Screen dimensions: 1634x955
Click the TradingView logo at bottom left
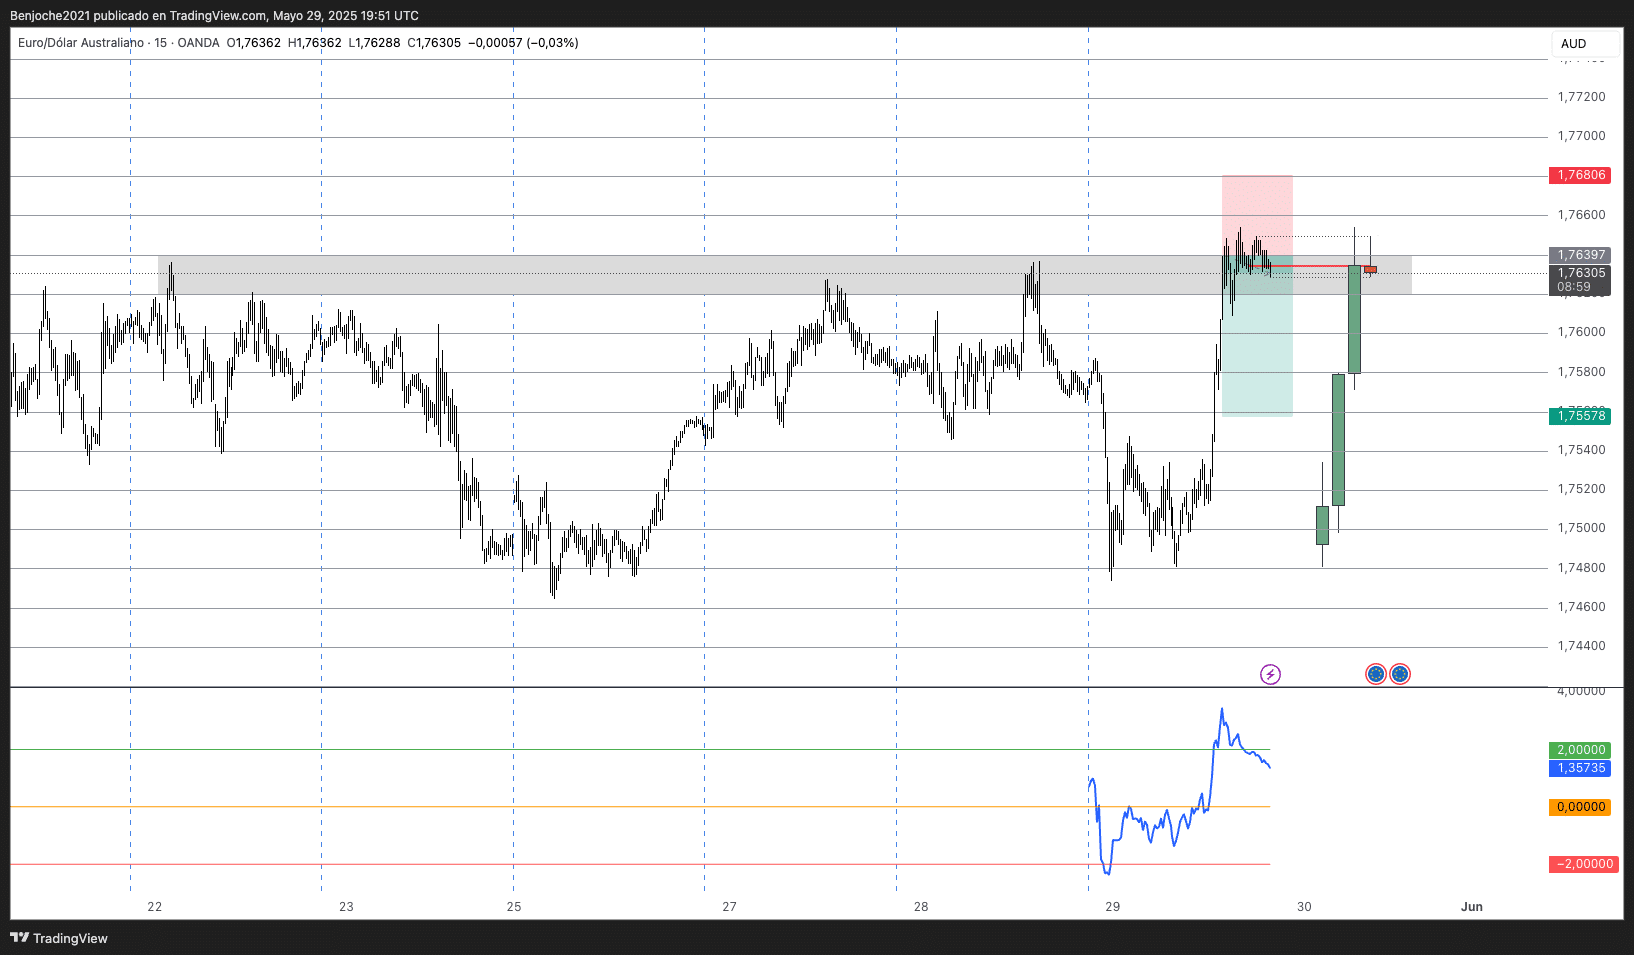point(59,938)
